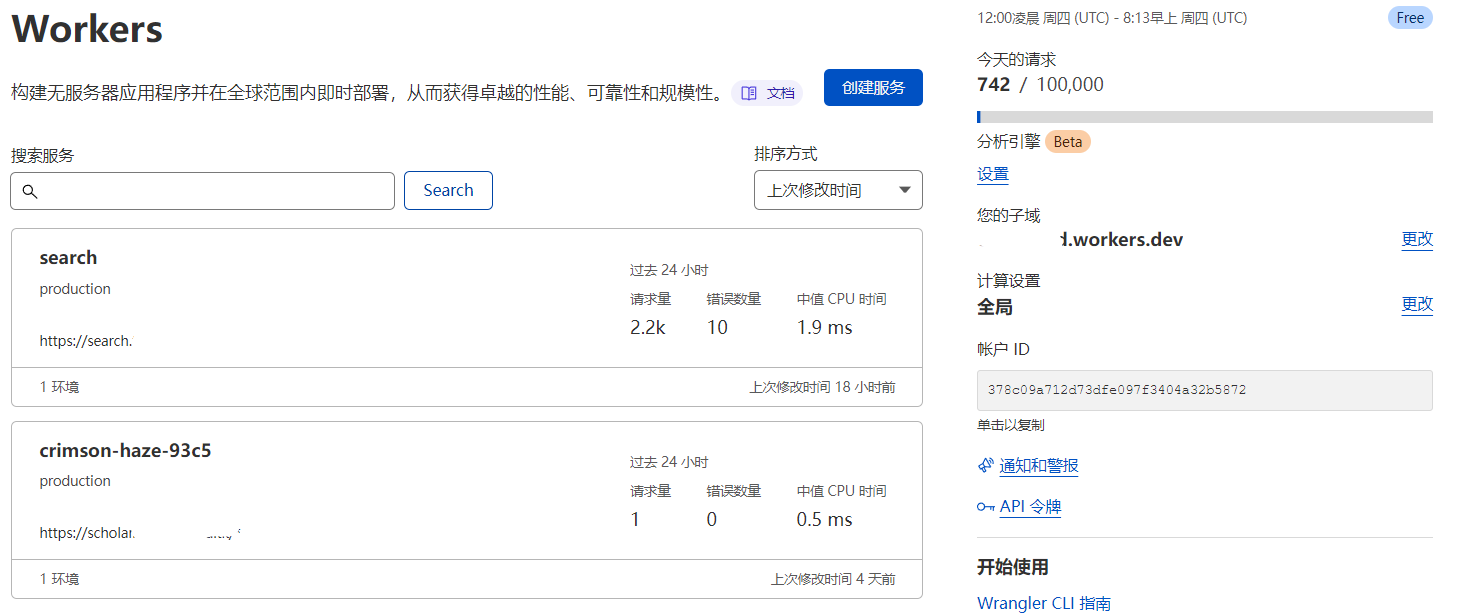Click 更改 next to your subdomain
Viewport: 1474px width, 613px height.
point(1417,239)
